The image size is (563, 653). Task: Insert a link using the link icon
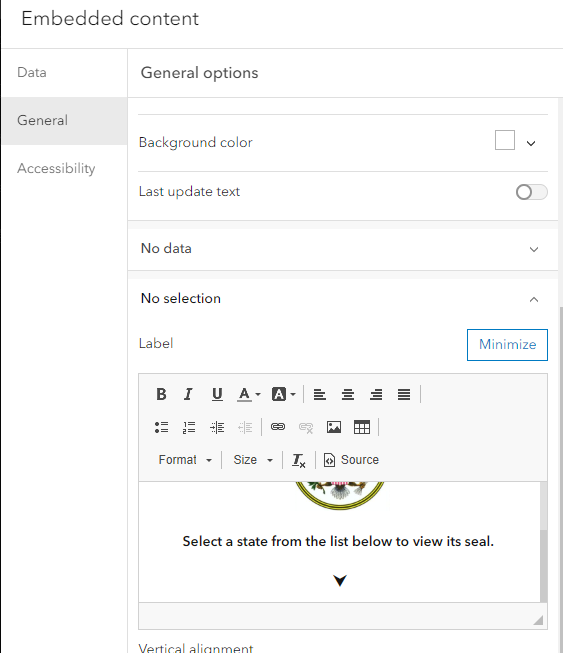pos(278,427)
